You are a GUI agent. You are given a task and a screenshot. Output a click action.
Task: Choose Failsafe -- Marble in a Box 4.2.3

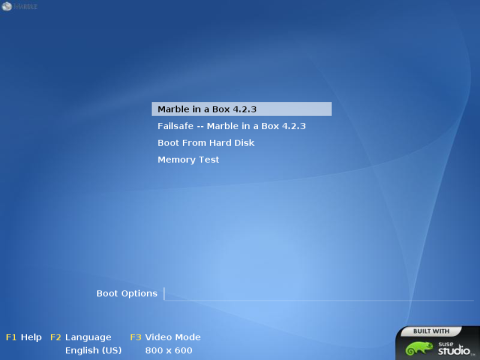(231, 126)
